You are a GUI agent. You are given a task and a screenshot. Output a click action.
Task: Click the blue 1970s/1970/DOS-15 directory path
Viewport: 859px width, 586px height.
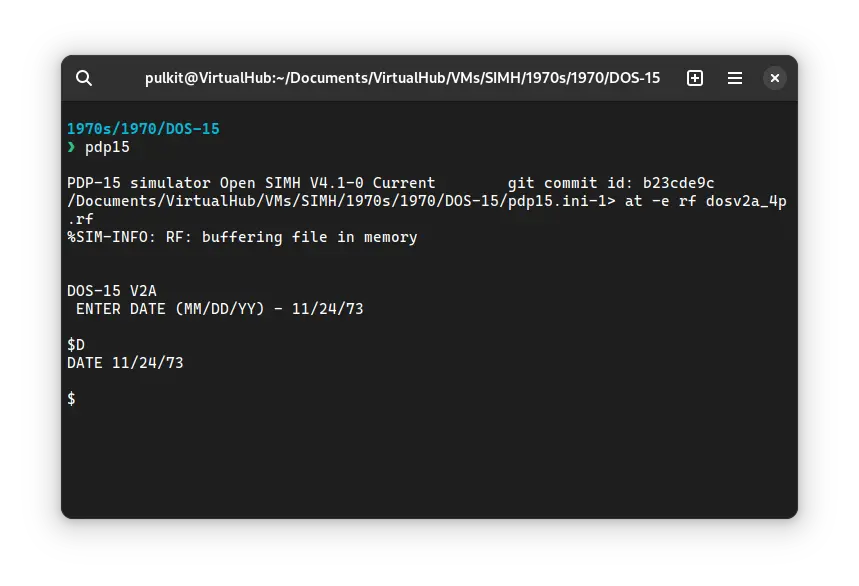pos(143,129)
